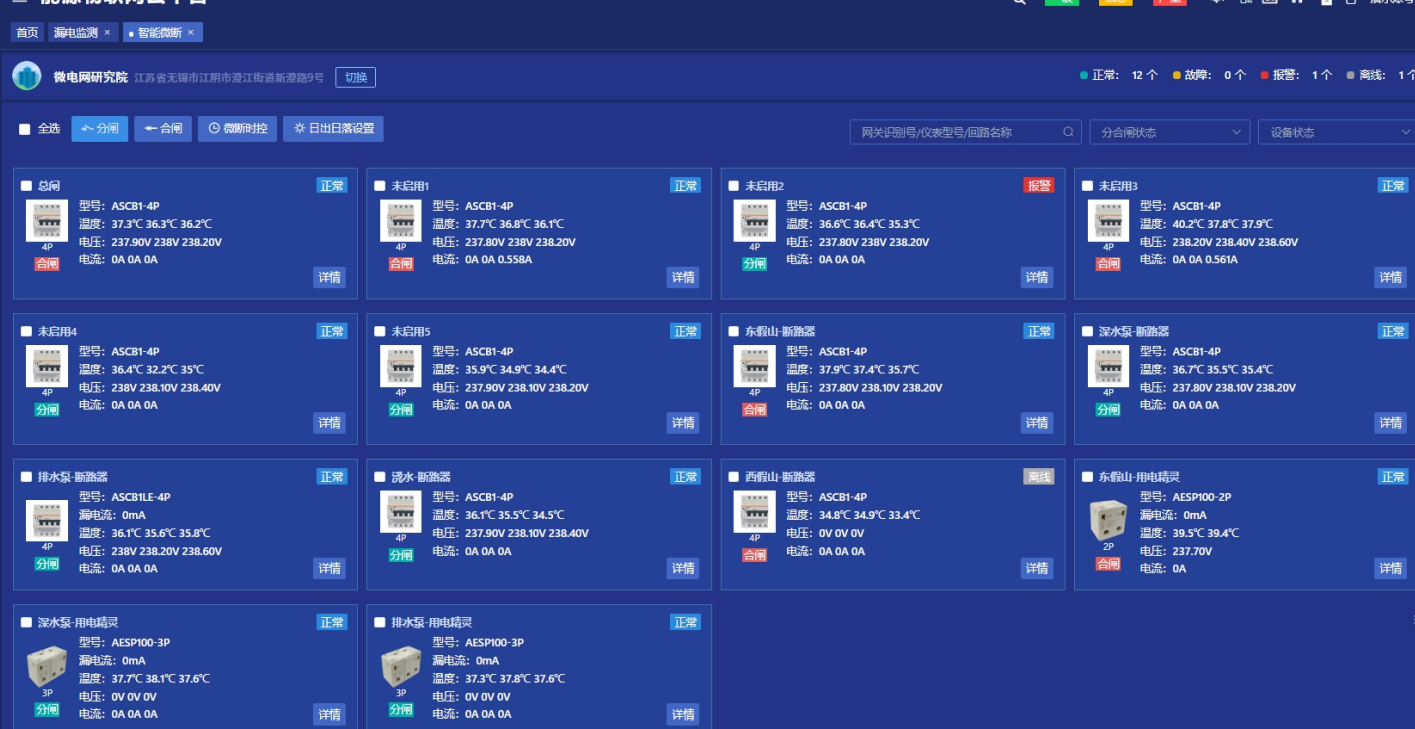Click the 切换 button beside the address

pyautogui.click(x=355, y=78)
